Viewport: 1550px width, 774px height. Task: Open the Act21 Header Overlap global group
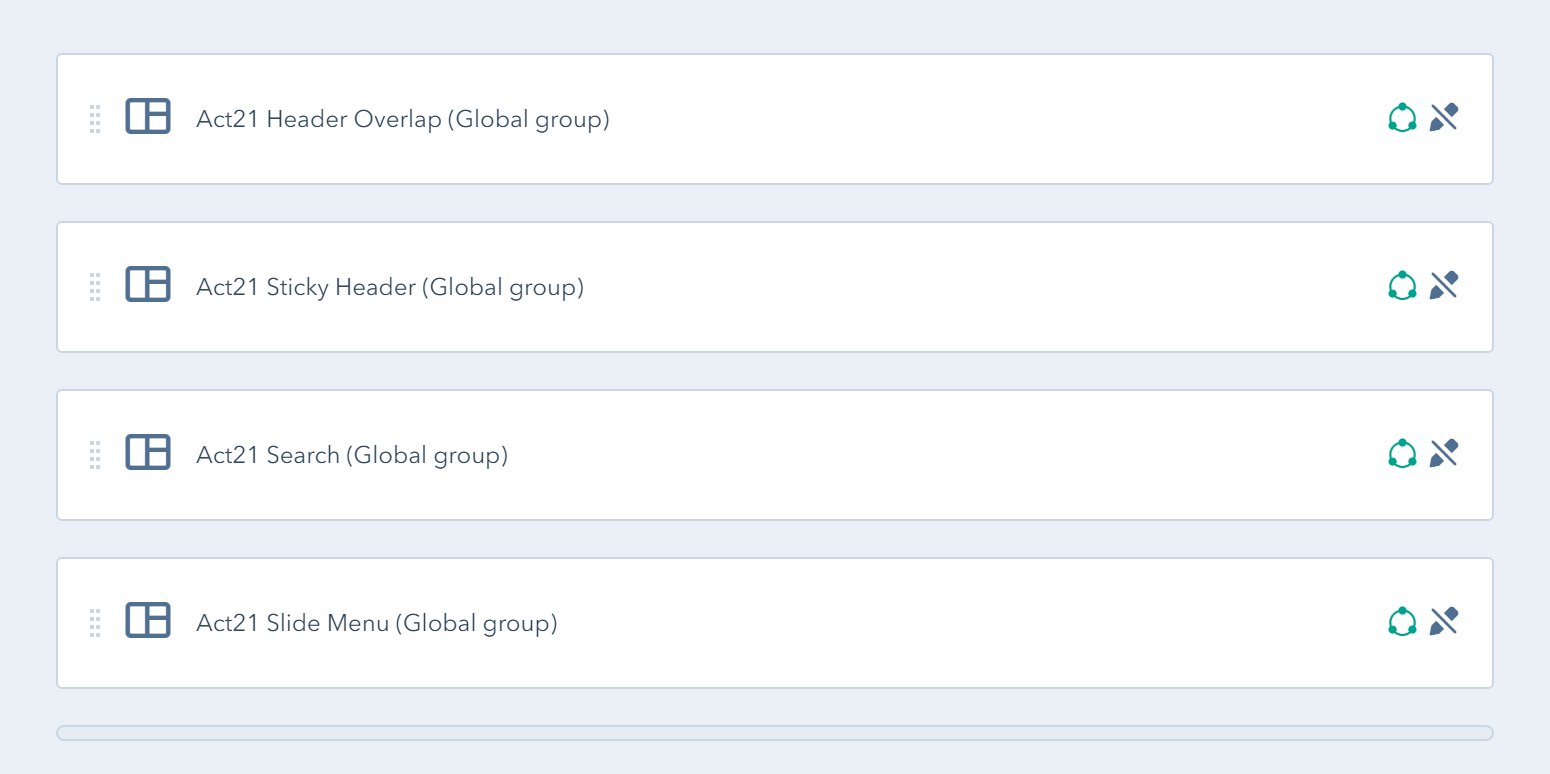coord(402,119)
